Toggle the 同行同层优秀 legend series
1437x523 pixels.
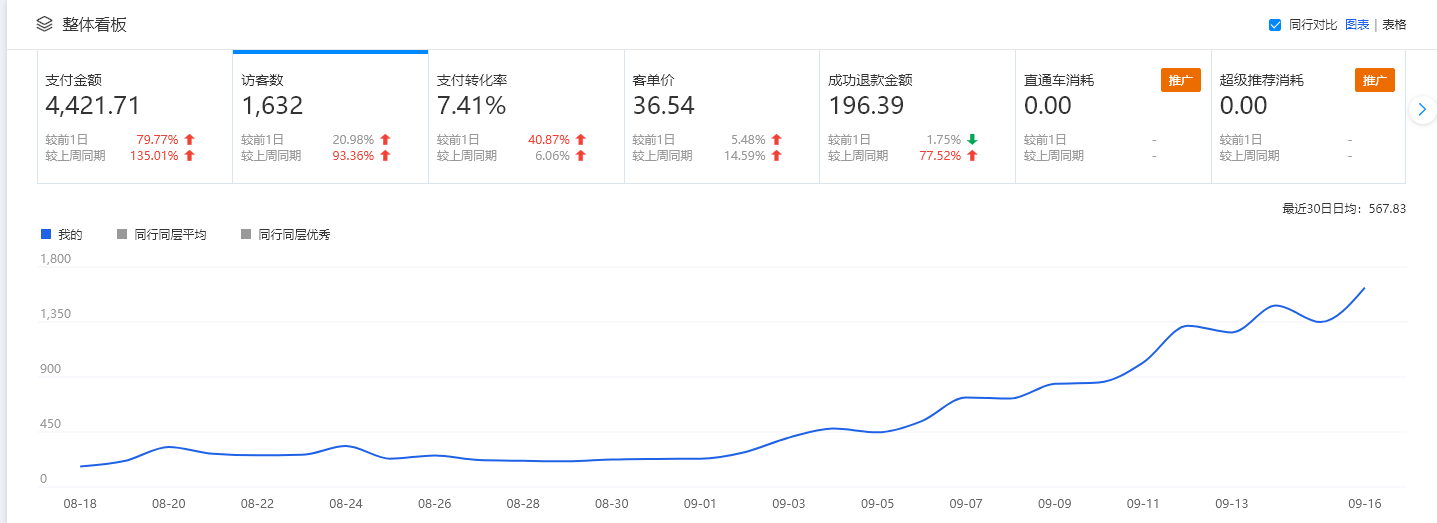286,235
